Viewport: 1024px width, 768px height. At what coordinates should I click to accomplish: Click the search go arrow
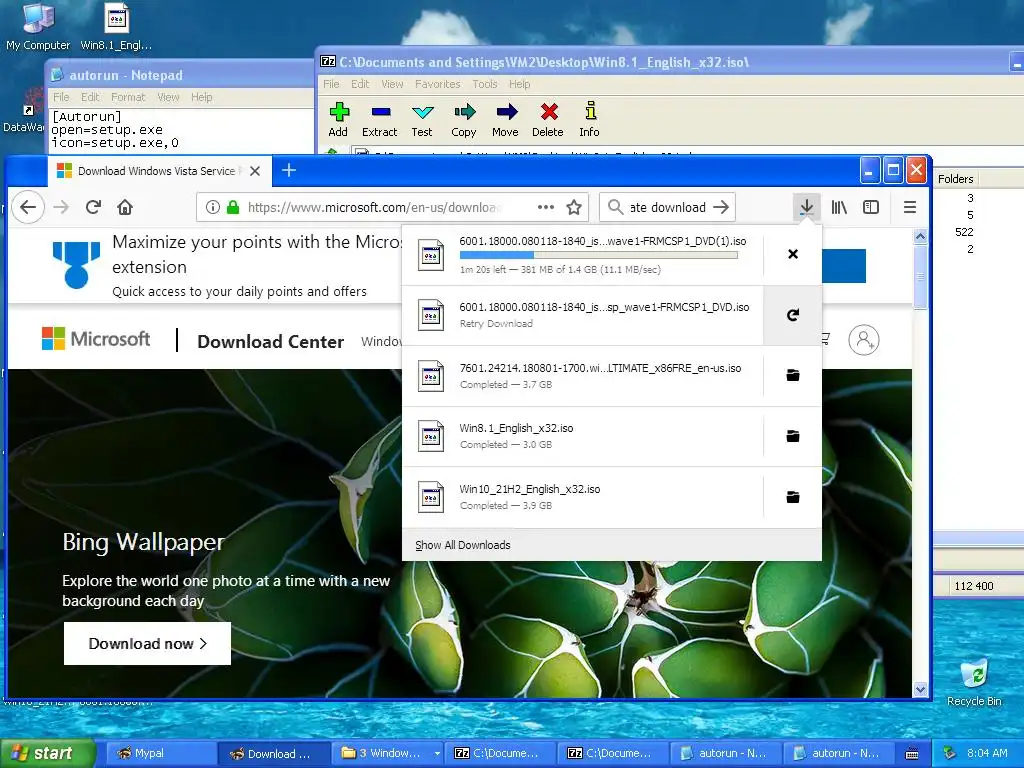721,208
